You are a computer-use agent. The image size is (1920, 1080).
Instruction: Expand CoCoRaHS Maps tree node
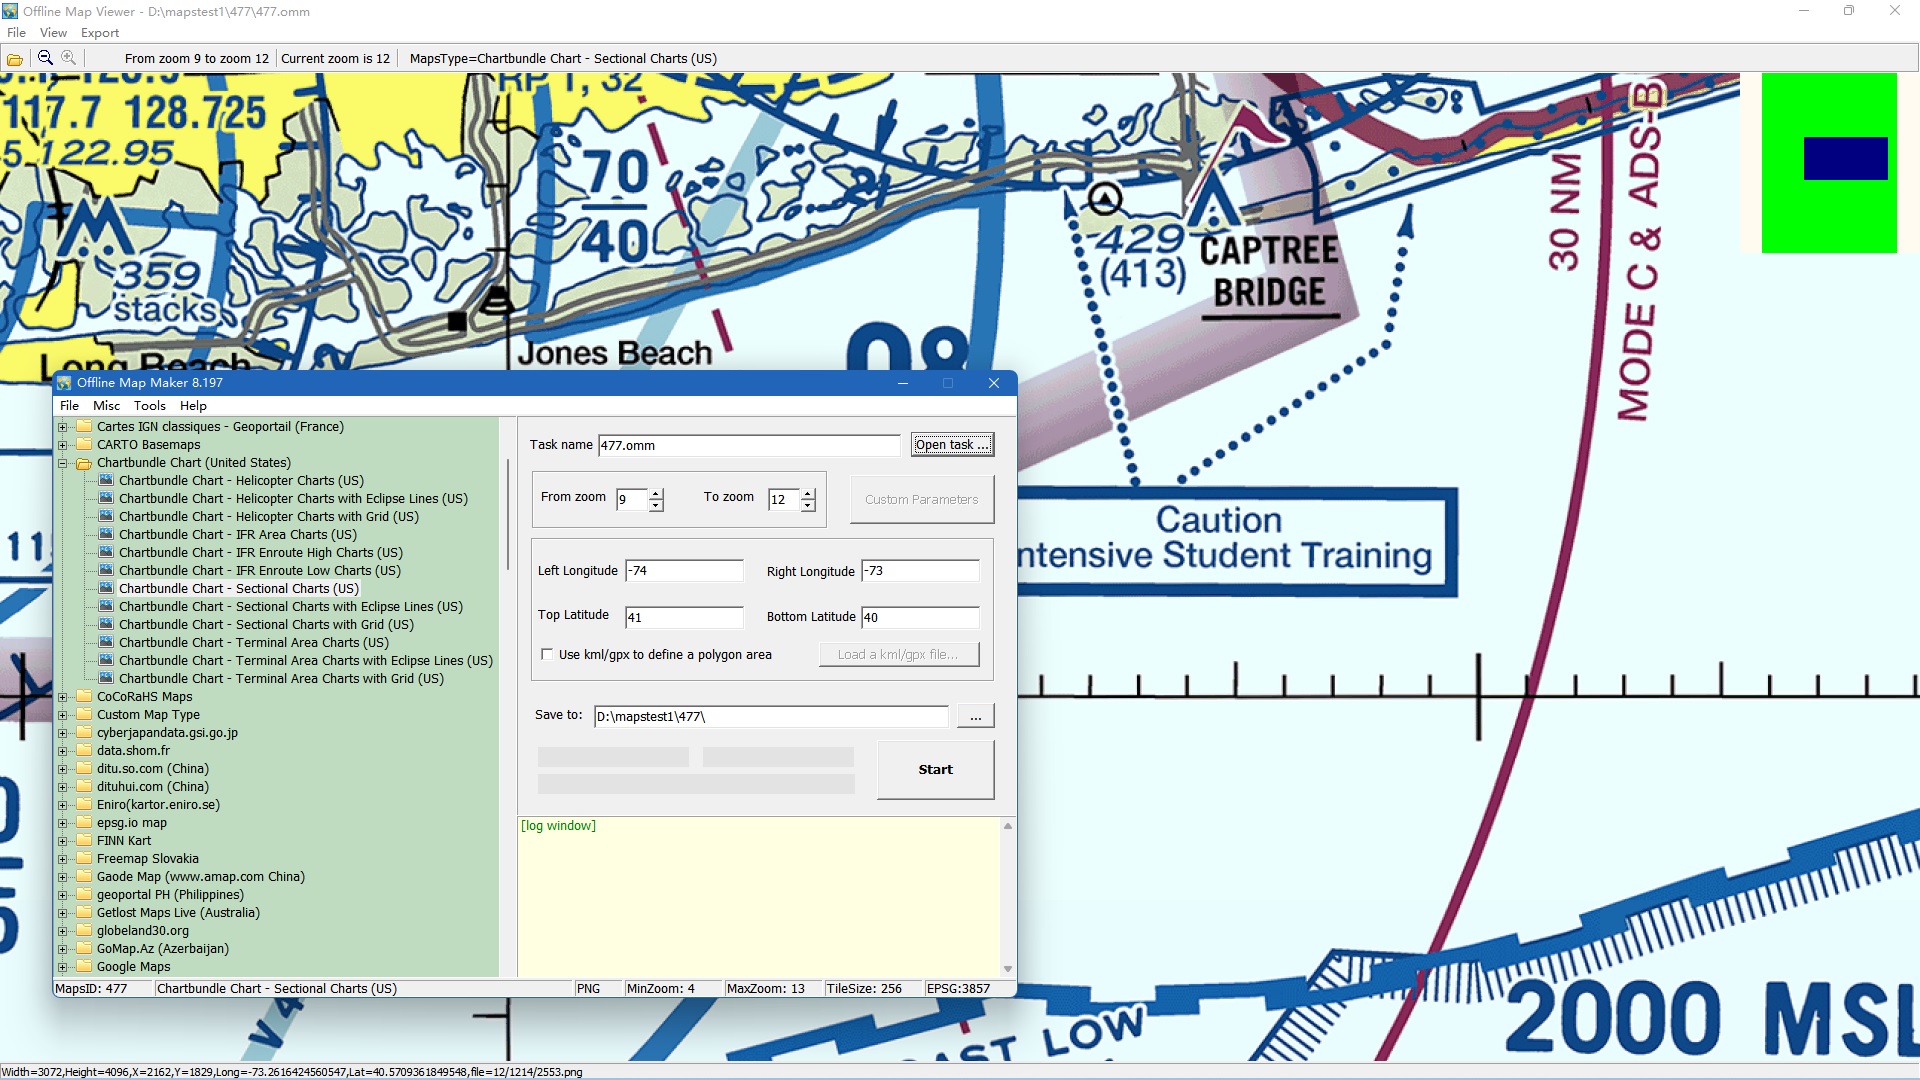63,697
